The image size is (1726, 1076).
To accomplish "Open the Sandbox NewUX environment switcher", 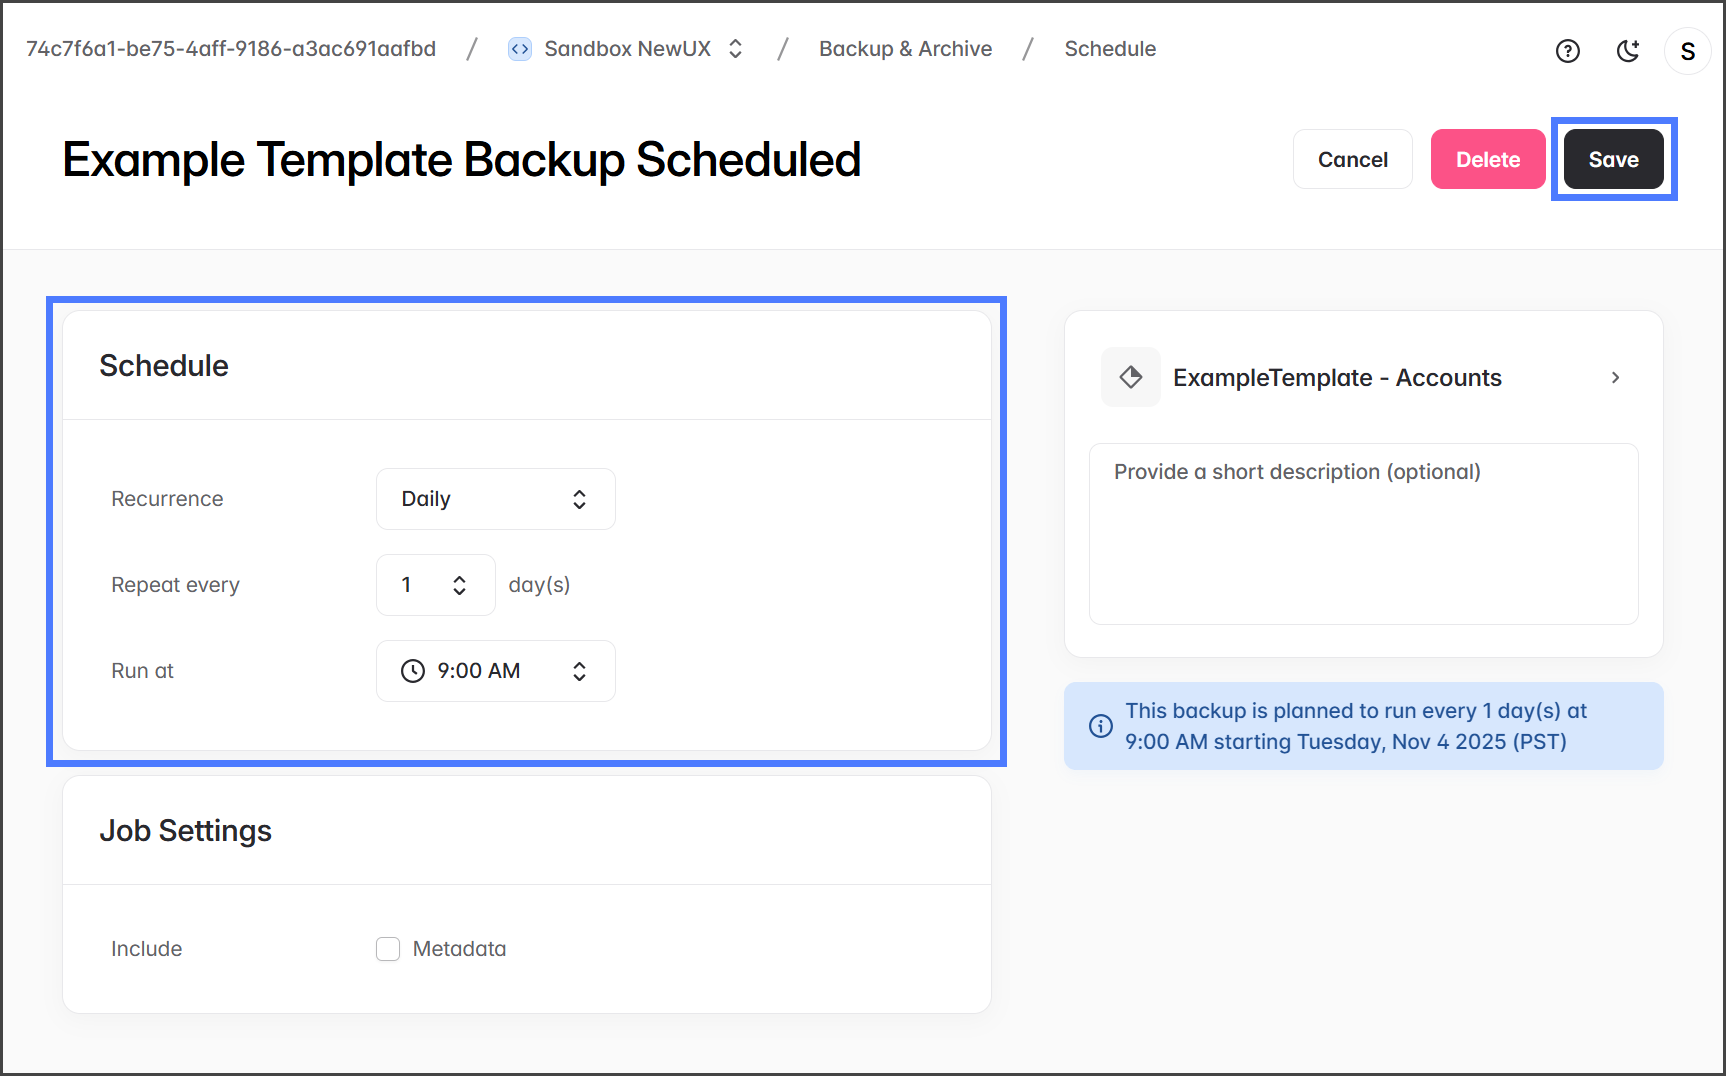I will click(735, 49).
